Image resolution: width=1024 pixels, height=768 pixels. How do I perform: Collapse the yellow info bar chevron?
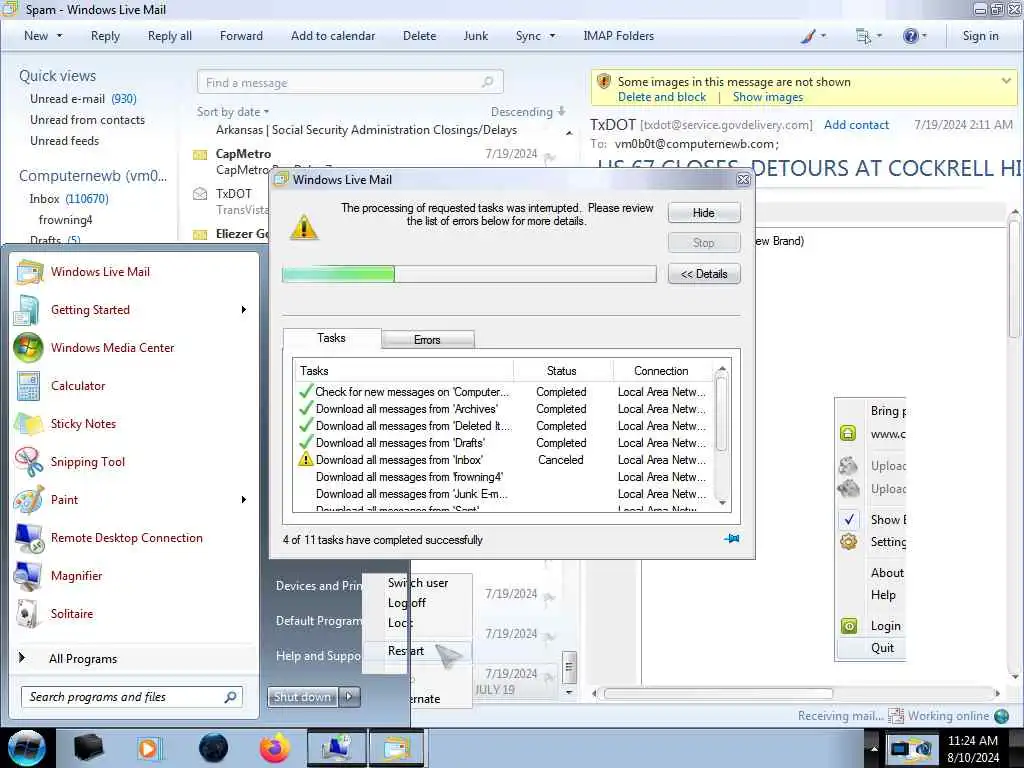(x=1006, y=81)
